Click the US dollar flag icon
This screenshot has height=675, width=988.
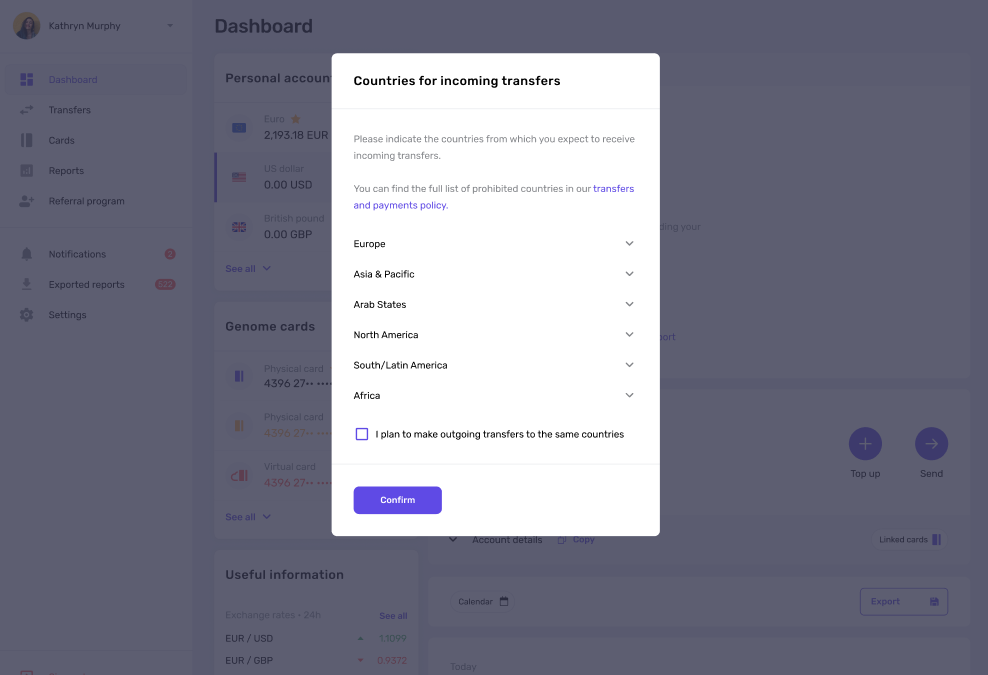click(239, 177)
